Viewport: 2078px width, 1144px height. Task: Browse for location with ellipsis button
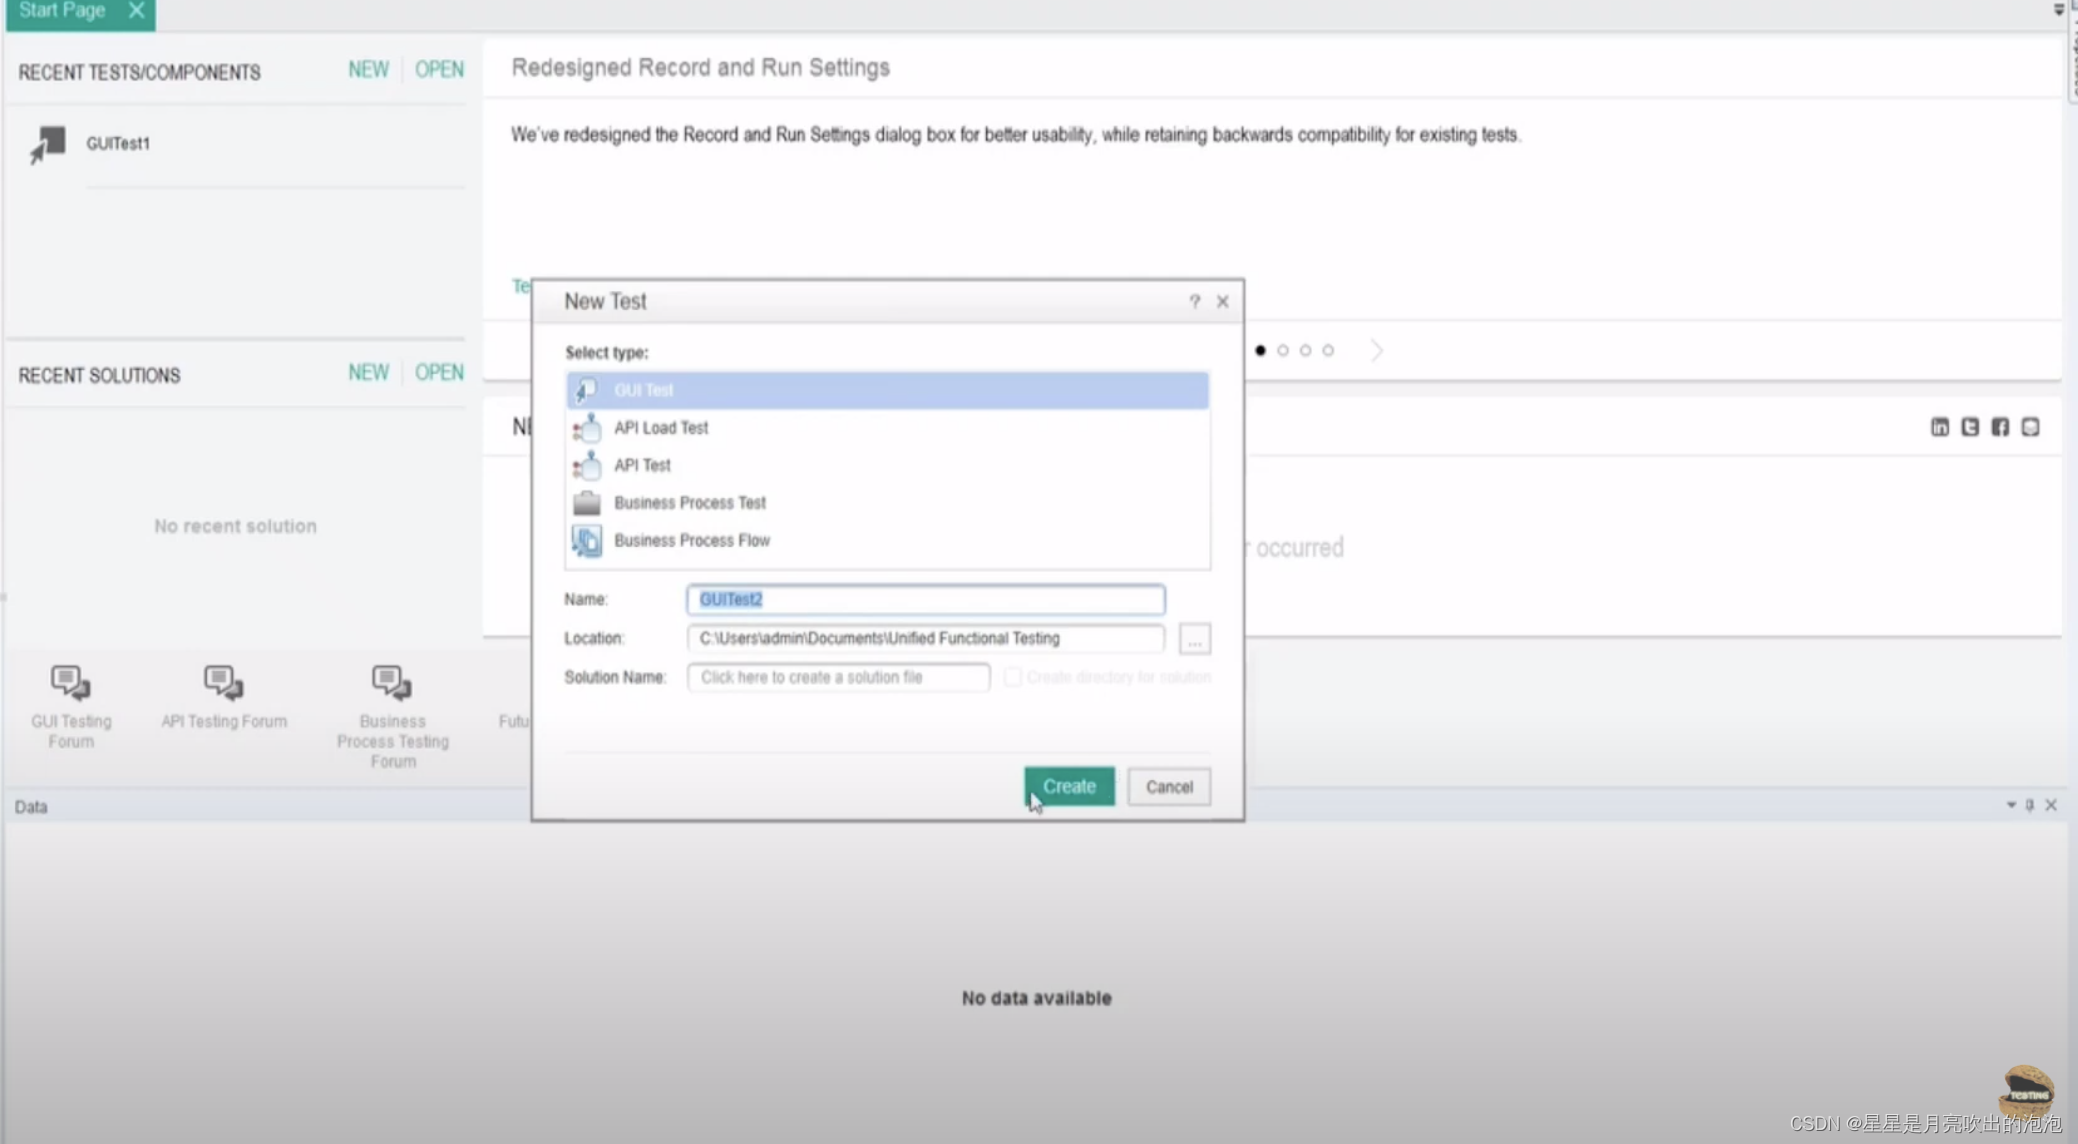coord(1194,638)
